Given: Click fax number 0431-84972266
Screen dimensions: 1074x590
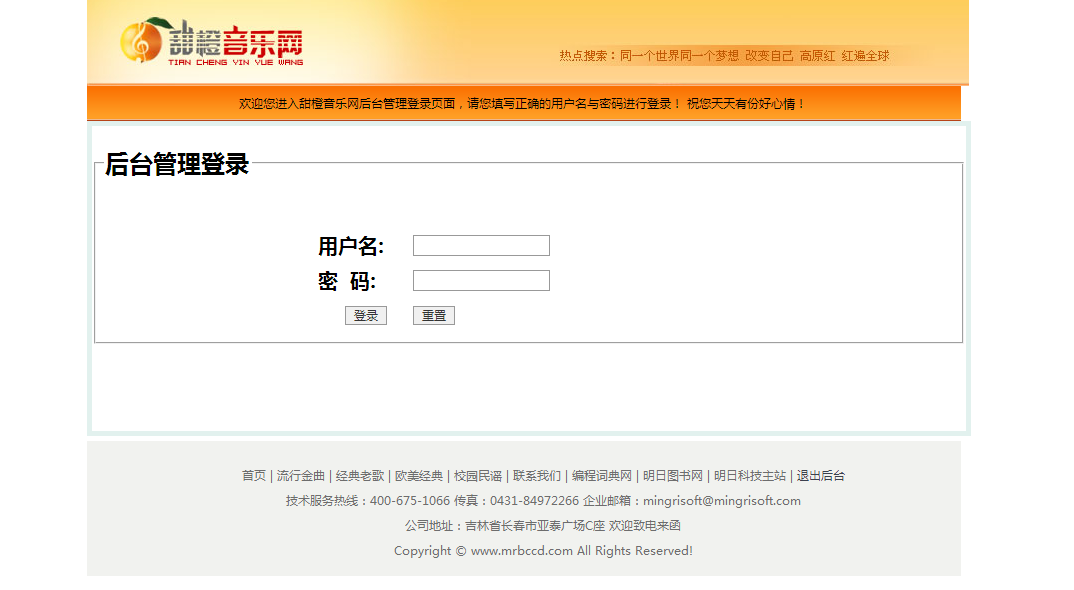Looking at the screenshot, I should (x=534, y=501).
